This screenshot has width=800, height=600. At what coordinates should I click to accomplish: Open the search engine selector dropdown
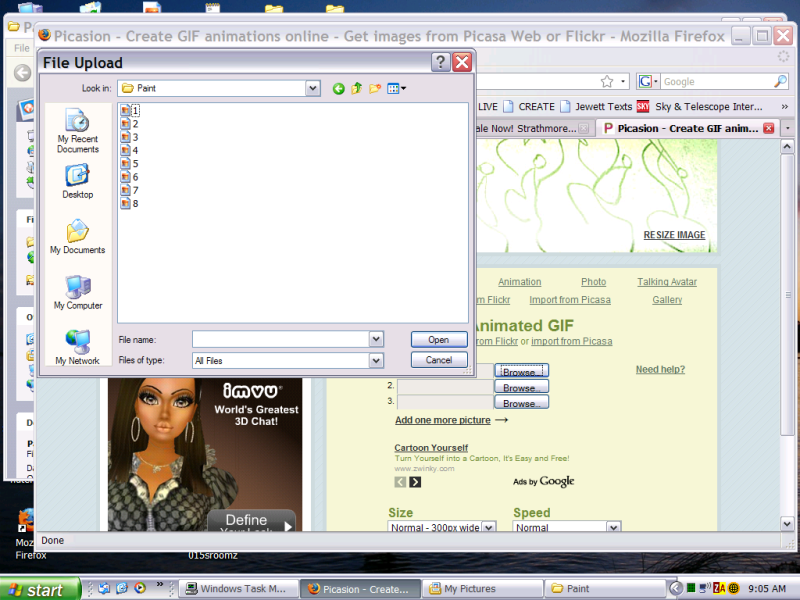[x=648, y=82]
